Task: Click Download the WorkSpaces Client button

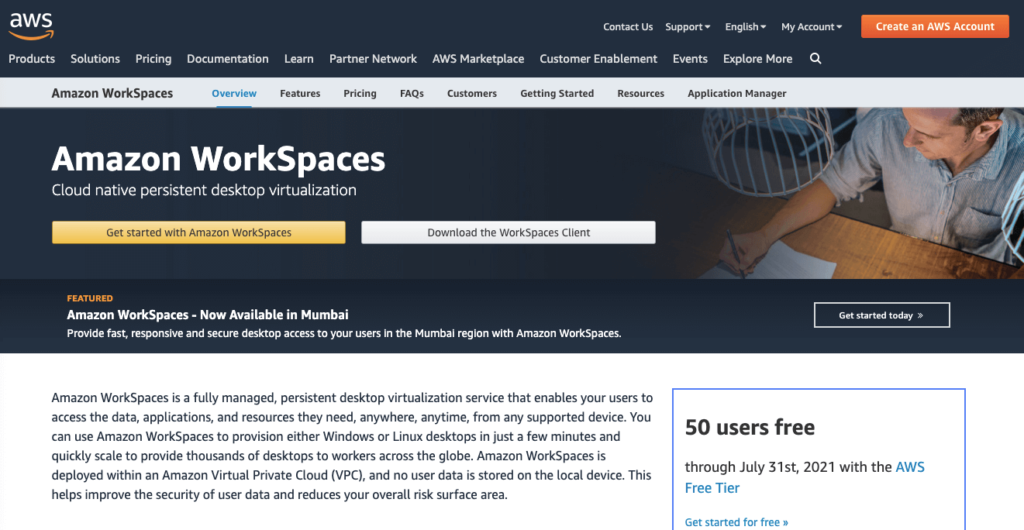Action: (x=509, y=232)
